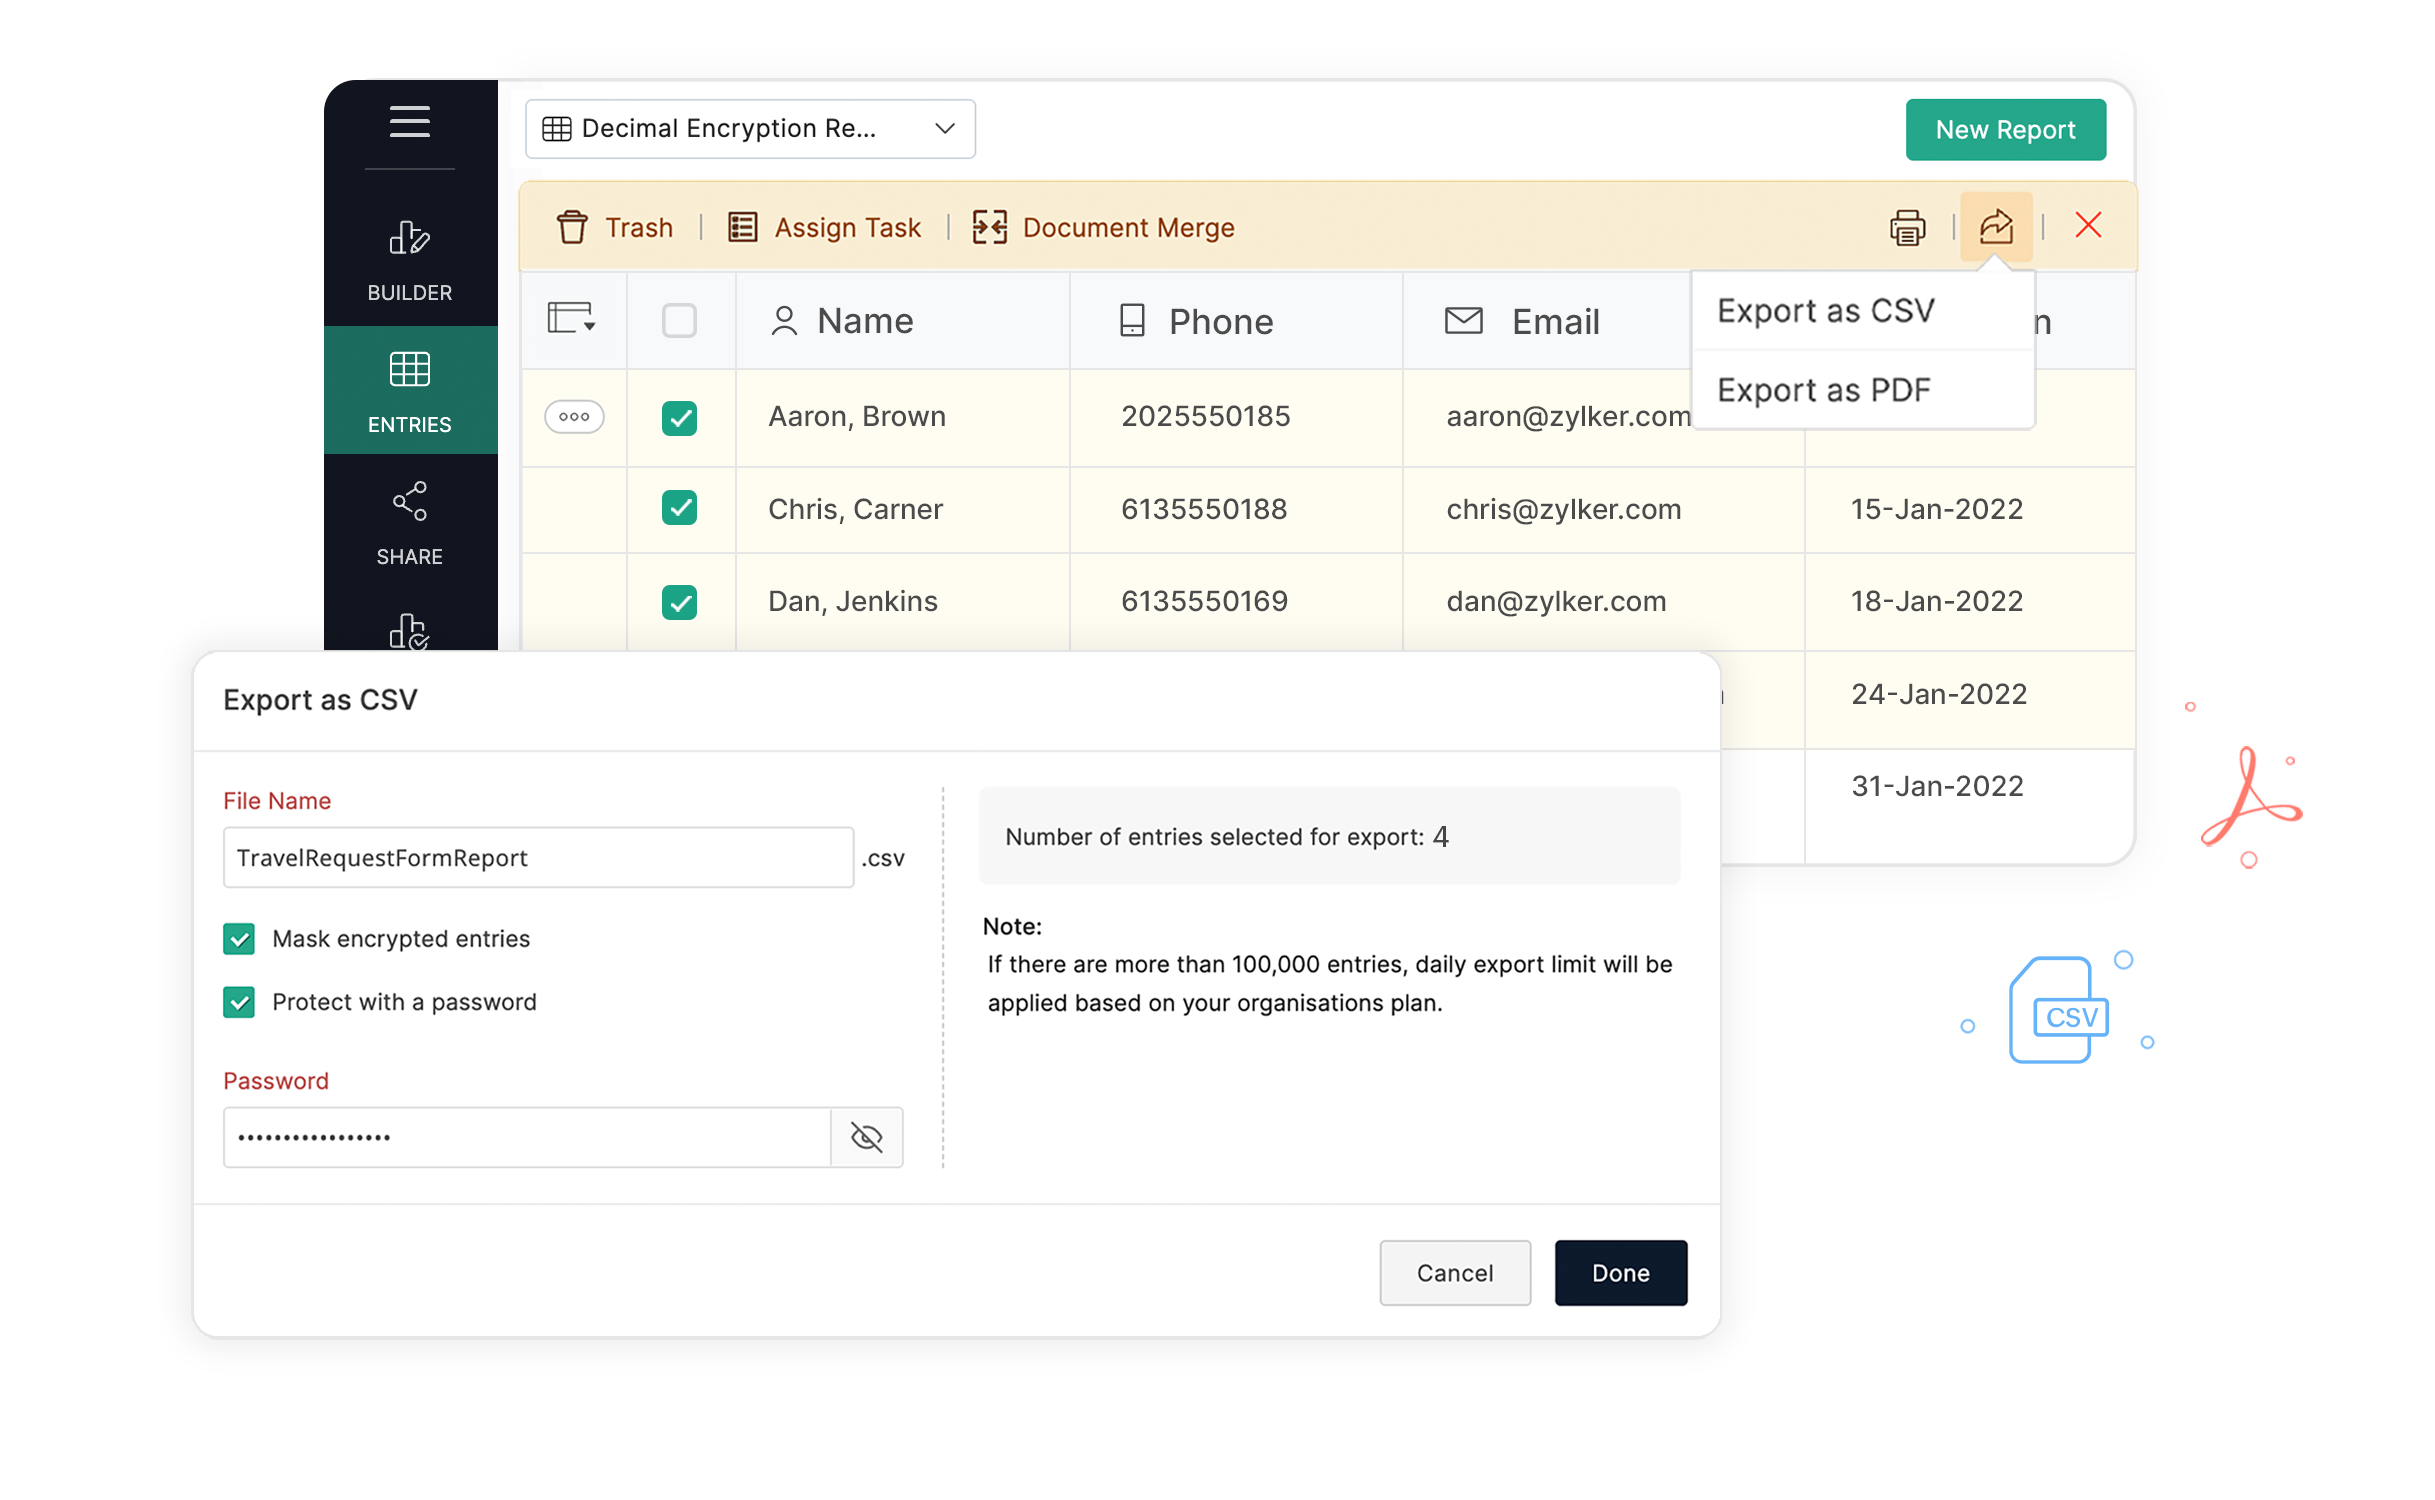
Task: Uncheck Mask encrypted entries checkbox
Action: coord(239,938)
